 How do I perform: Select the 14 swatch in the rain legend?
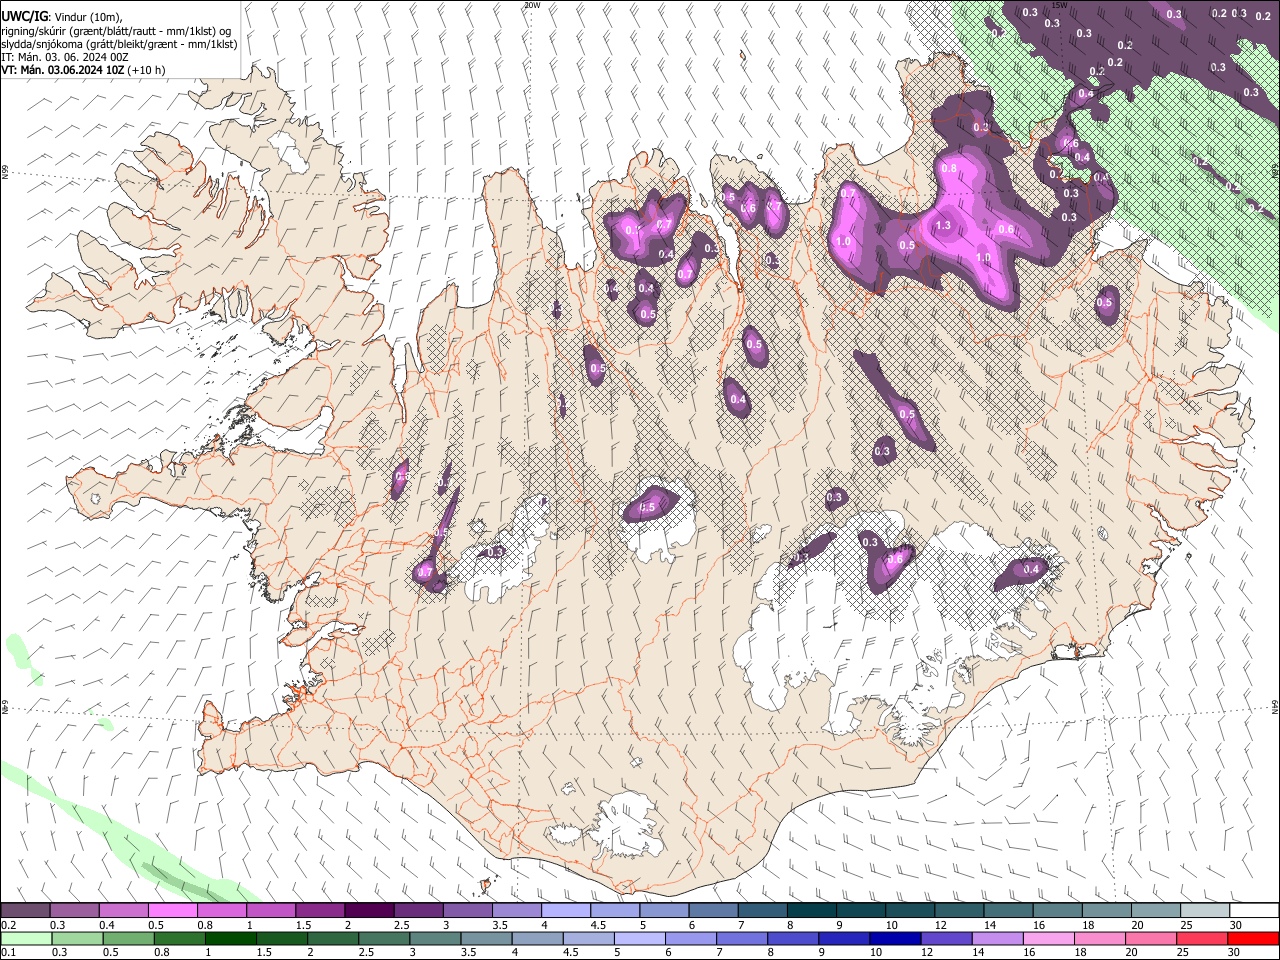(997, 938)
